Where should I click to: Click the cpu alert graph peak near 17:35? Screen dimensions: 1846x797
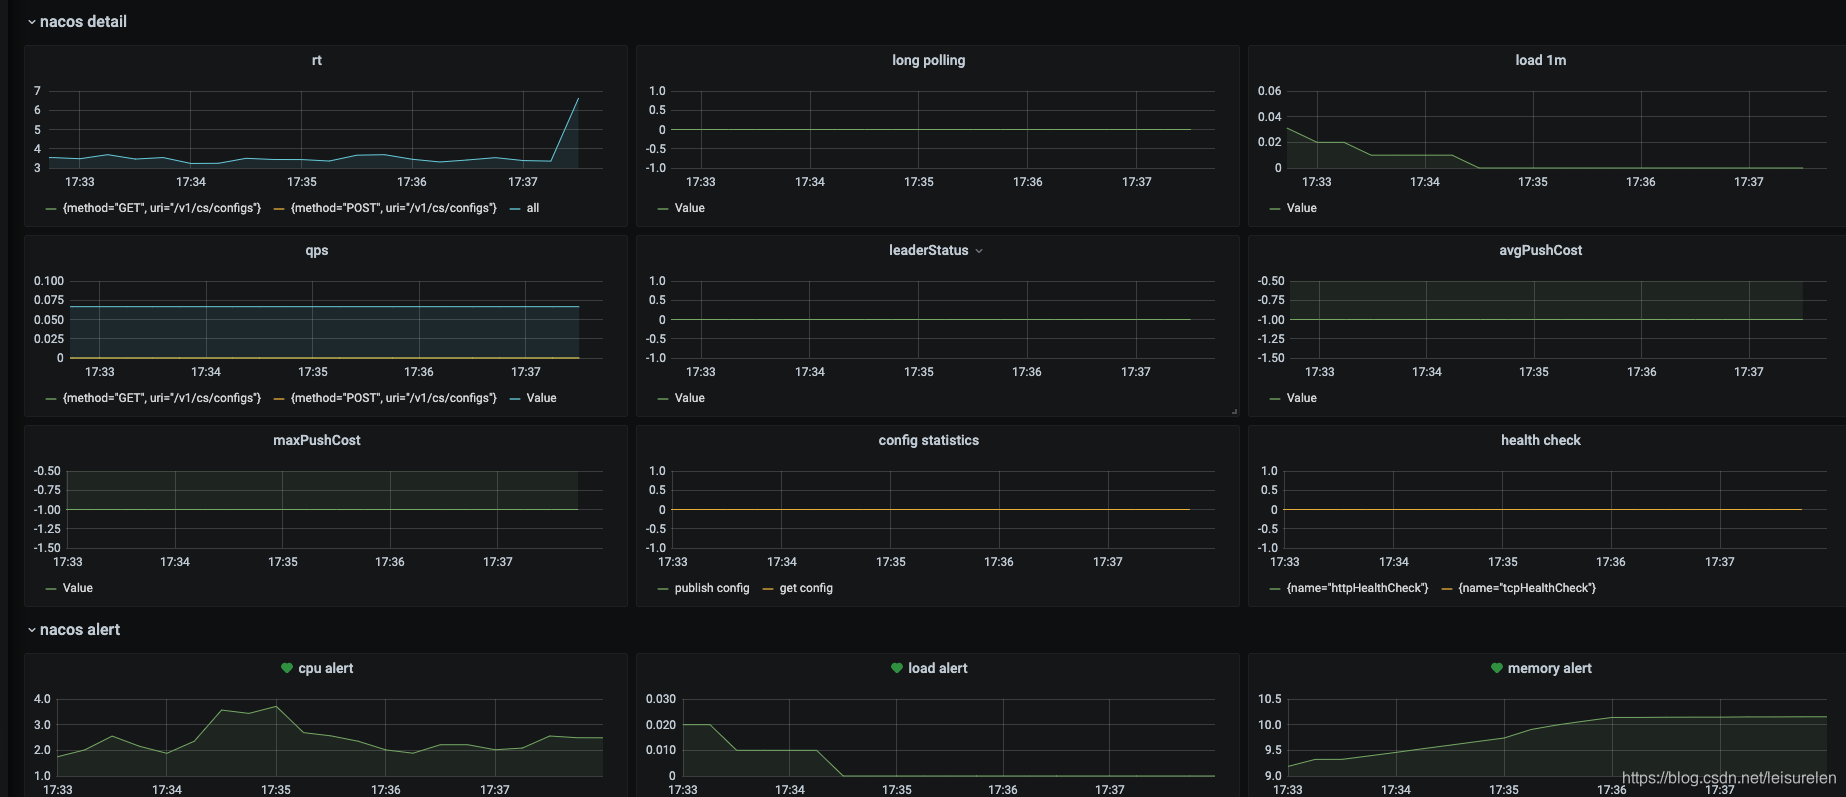pyautogui.click(x=277, y=706)
